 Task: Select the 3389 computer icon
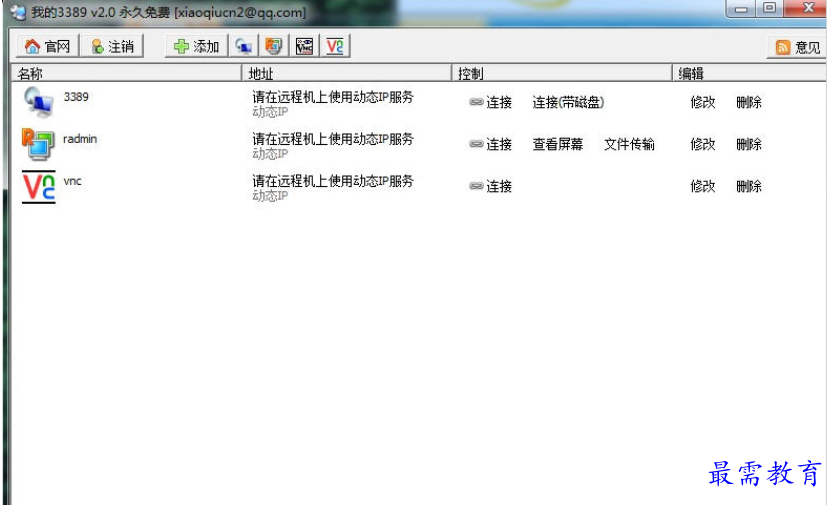(38, 102)
